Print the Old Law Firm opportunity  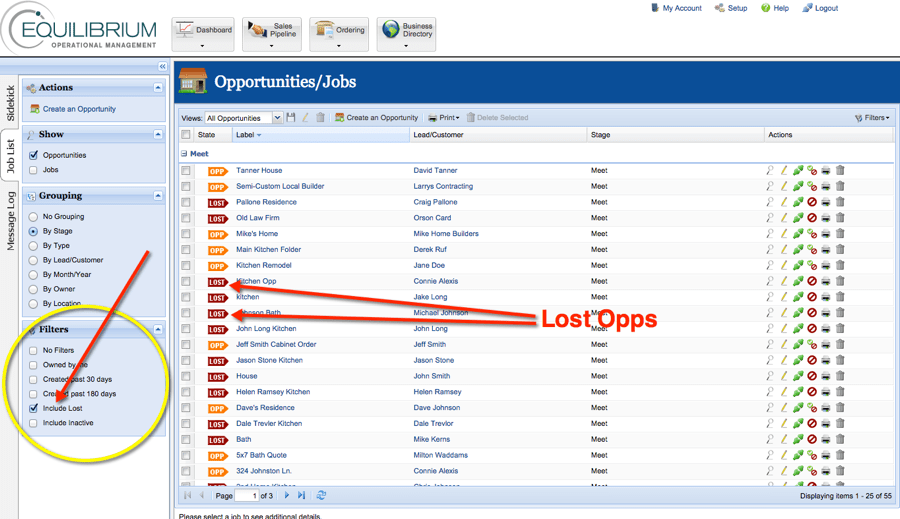tap(826, 218)
